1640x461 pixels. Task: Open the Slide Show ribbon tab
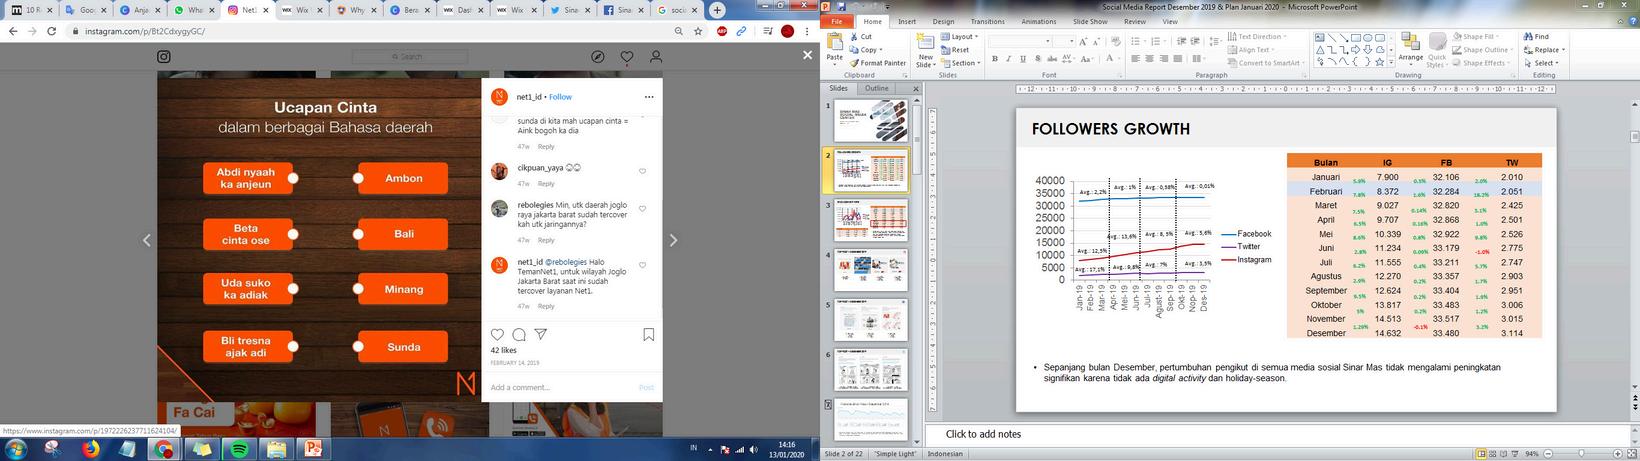pos(1090,21)
